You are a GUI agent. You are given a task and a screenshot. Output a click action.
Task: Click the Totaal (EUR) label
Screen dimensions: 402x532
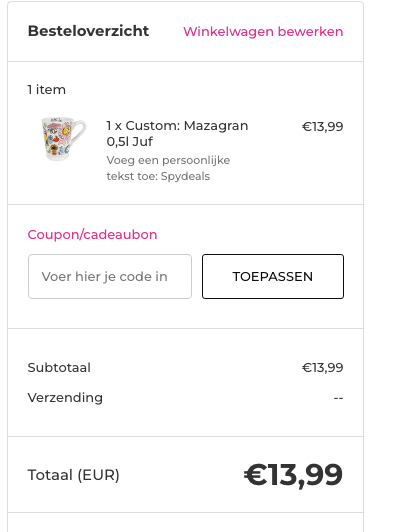(x=74, y=475)
